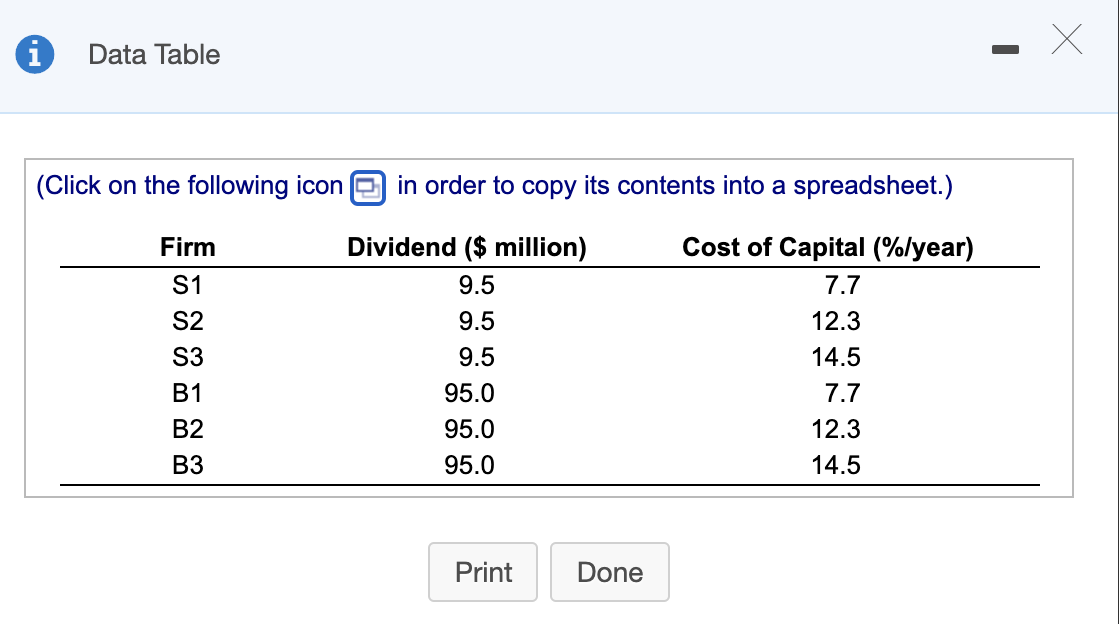Click the Done button
This screenshot has width=1119, height=624.
(x=609, y=572)
